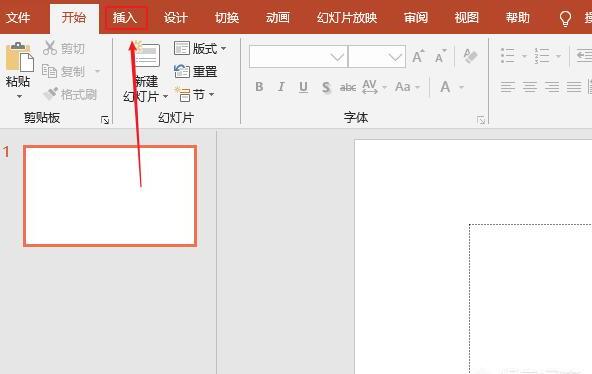This screenshot has width=592, height=374.
Task: Expand the character spacing AV dropdown arrow
Action: pos(384,88)
